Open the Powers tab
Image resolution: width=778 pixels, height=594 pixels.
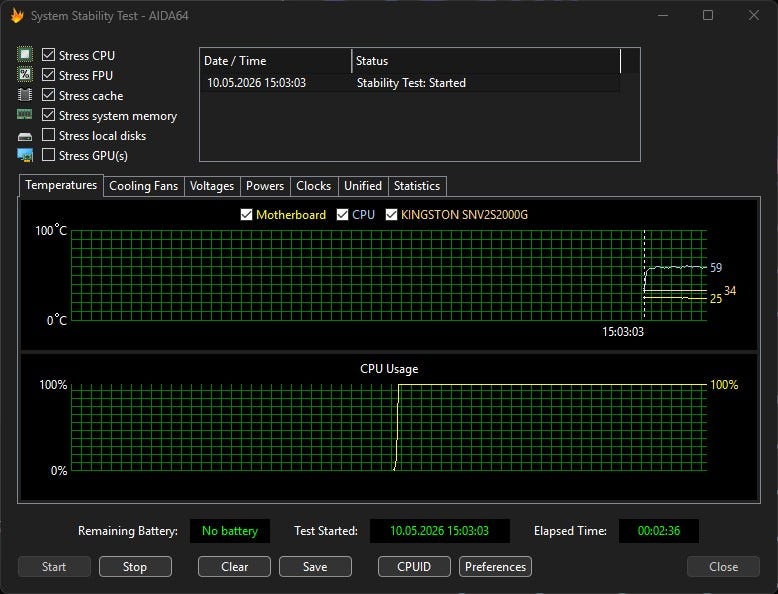pos(265,186)
